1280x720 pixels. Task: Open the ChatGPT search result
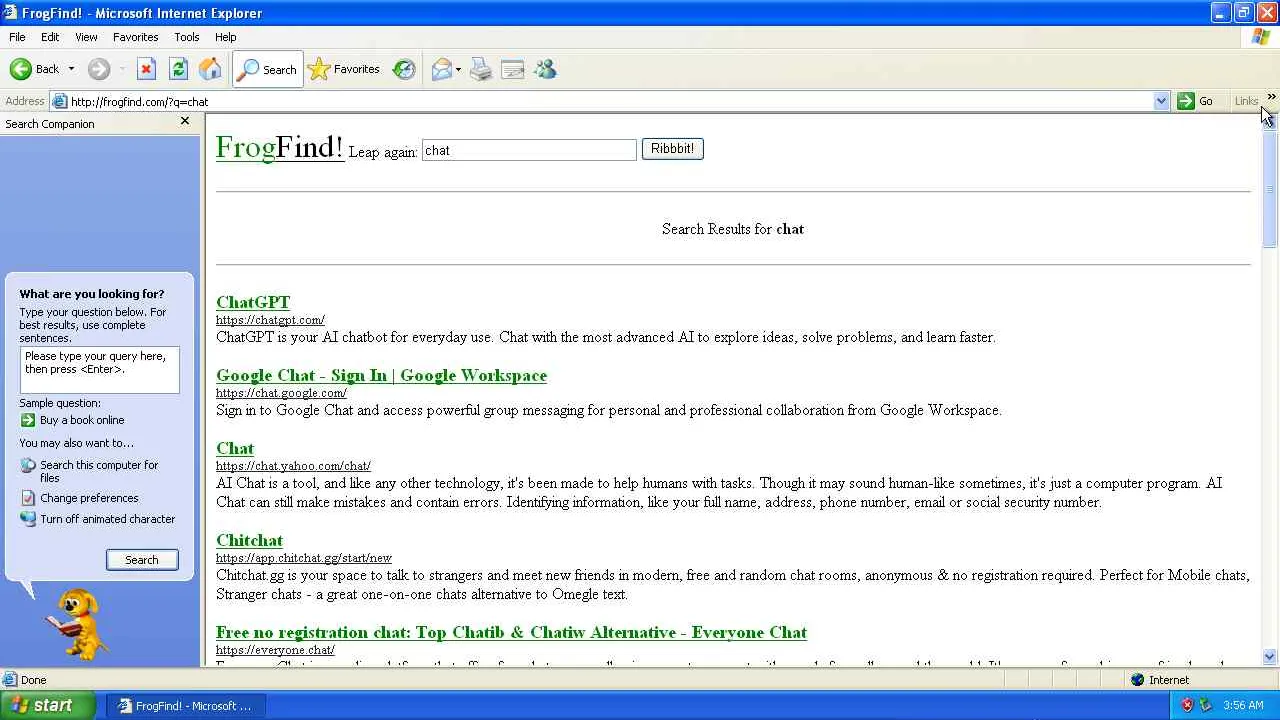pyautogui.click(x=253, y=302)
